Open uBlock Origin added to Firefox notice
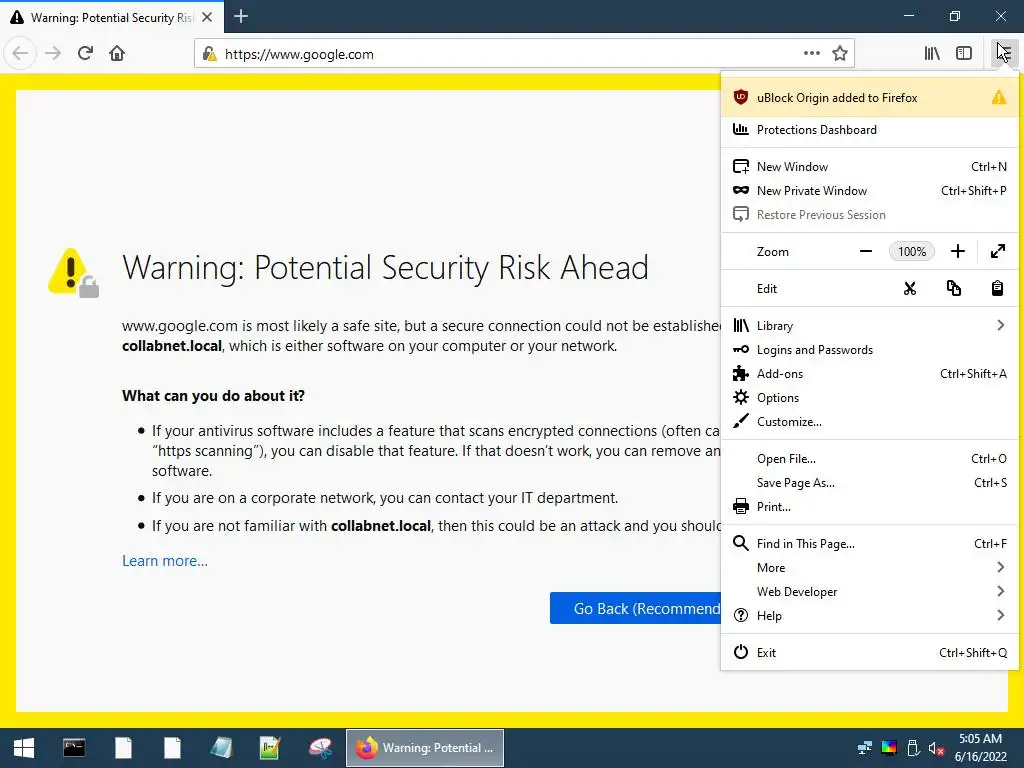1024x768 pixels. point(869,98)
